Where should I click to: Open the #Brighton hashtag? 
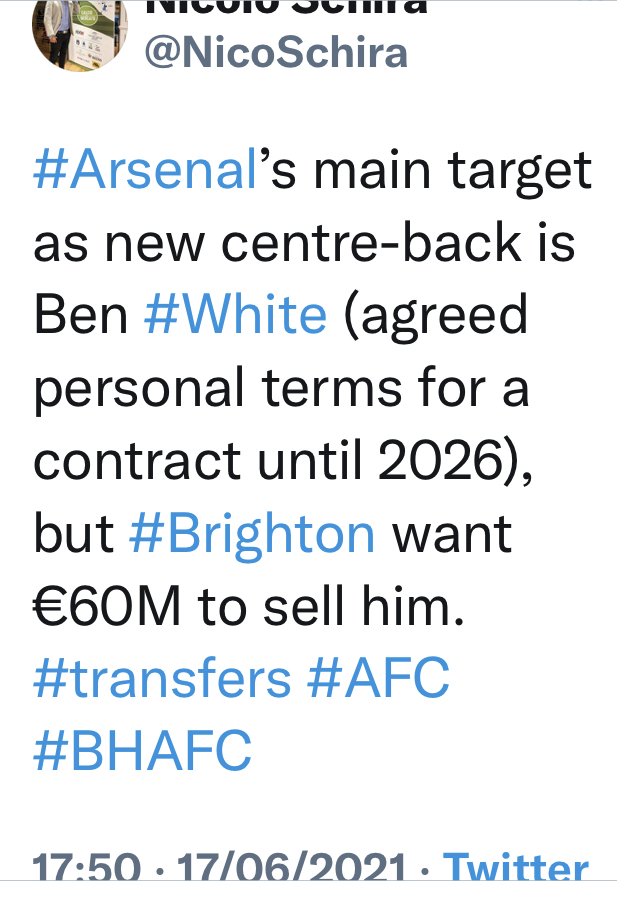tap(252, 535)
